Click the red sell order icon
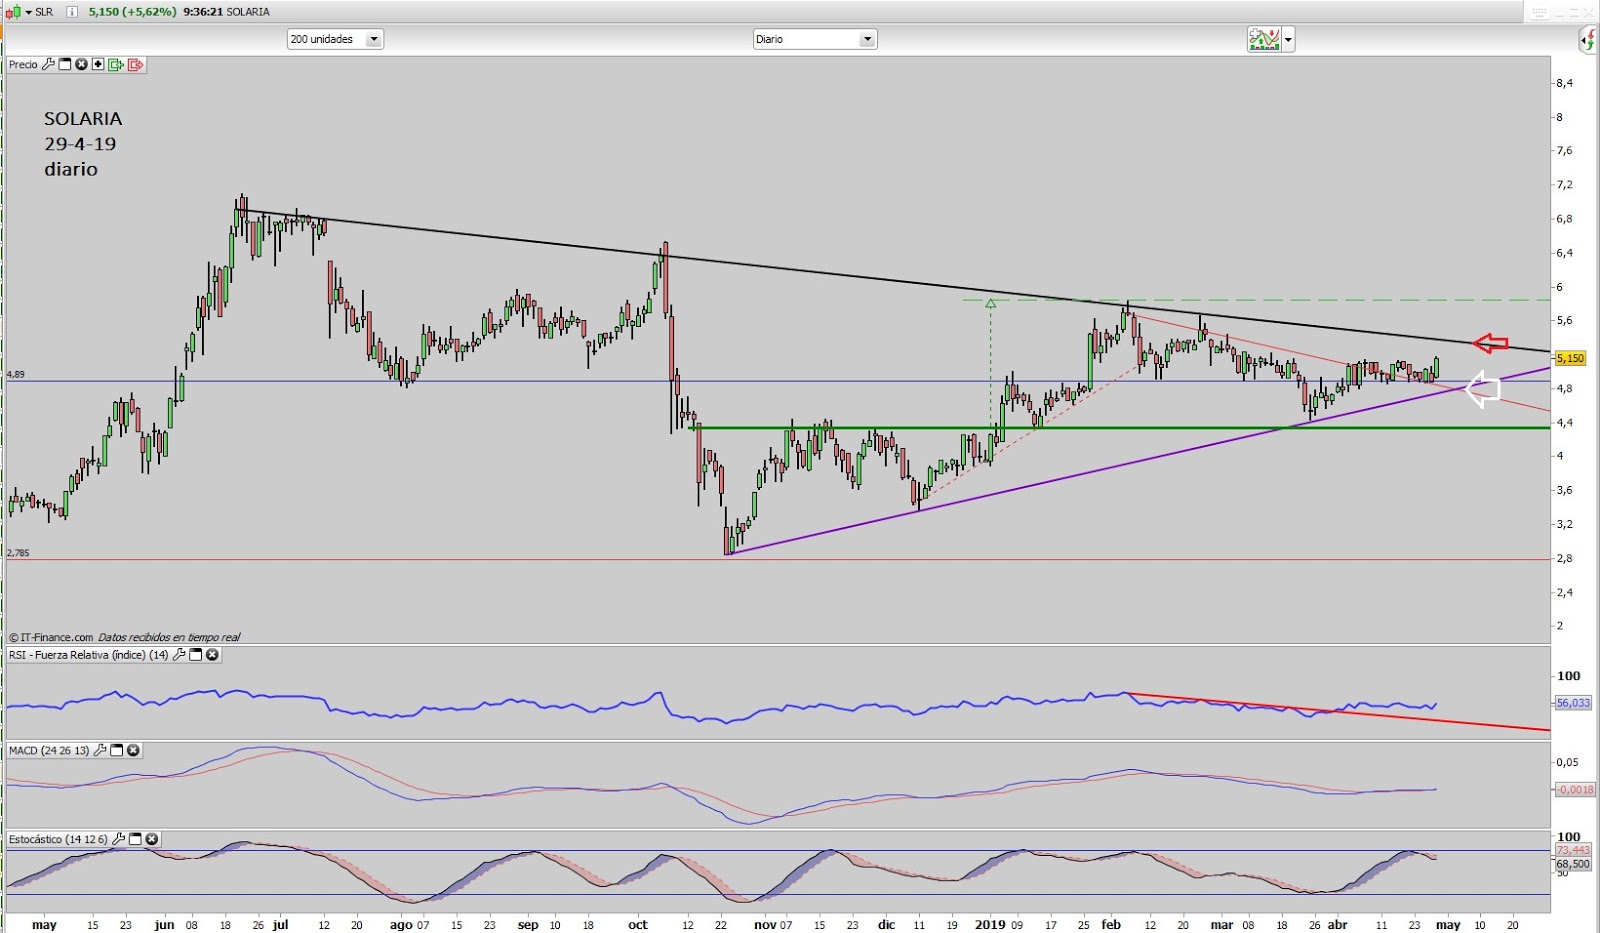Image resolution: width=1600 pixels, height=933 pixels. point(136,64)
